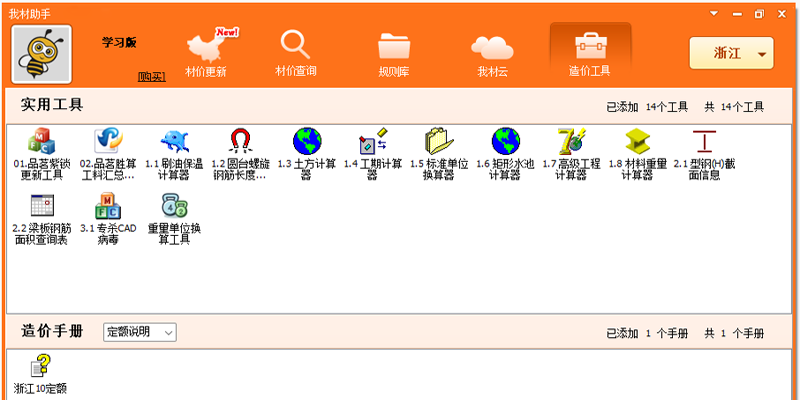Switch to the 规则库 tab
Viewport: 800px width, 400px height.
point(393,53)
